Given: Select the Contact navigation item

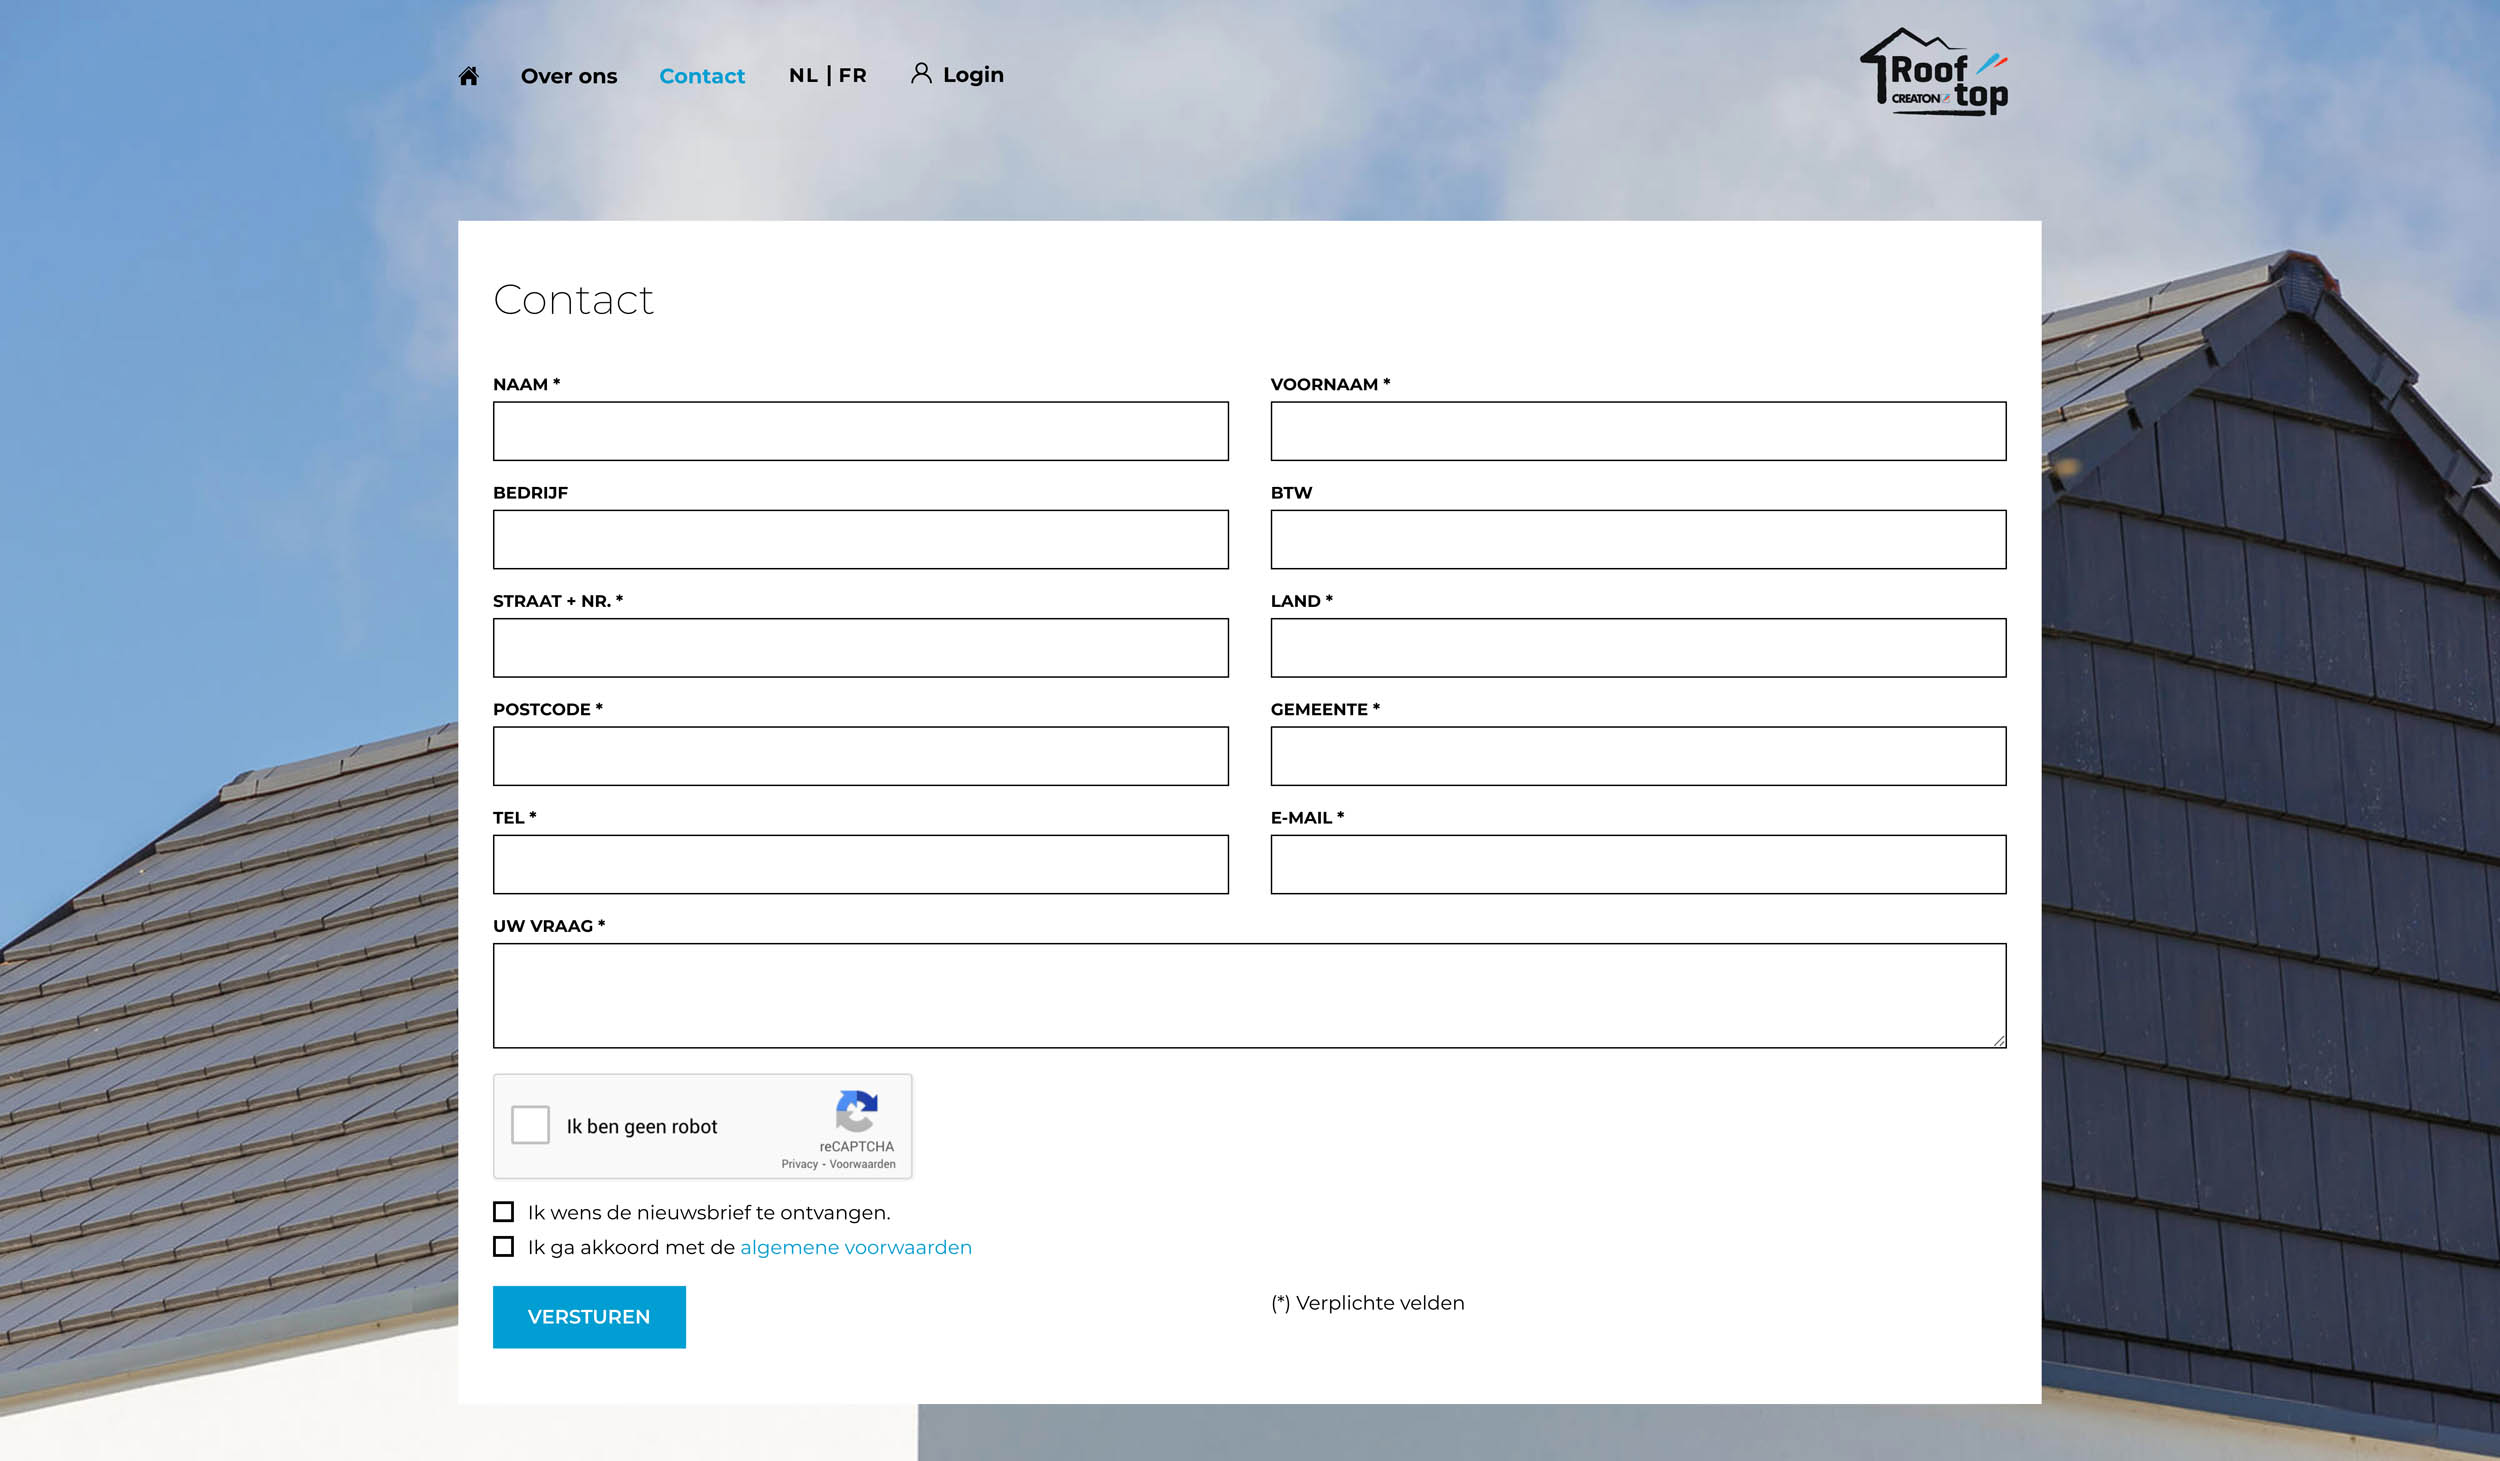Looking at the screenshot, I should pos(701,76).
